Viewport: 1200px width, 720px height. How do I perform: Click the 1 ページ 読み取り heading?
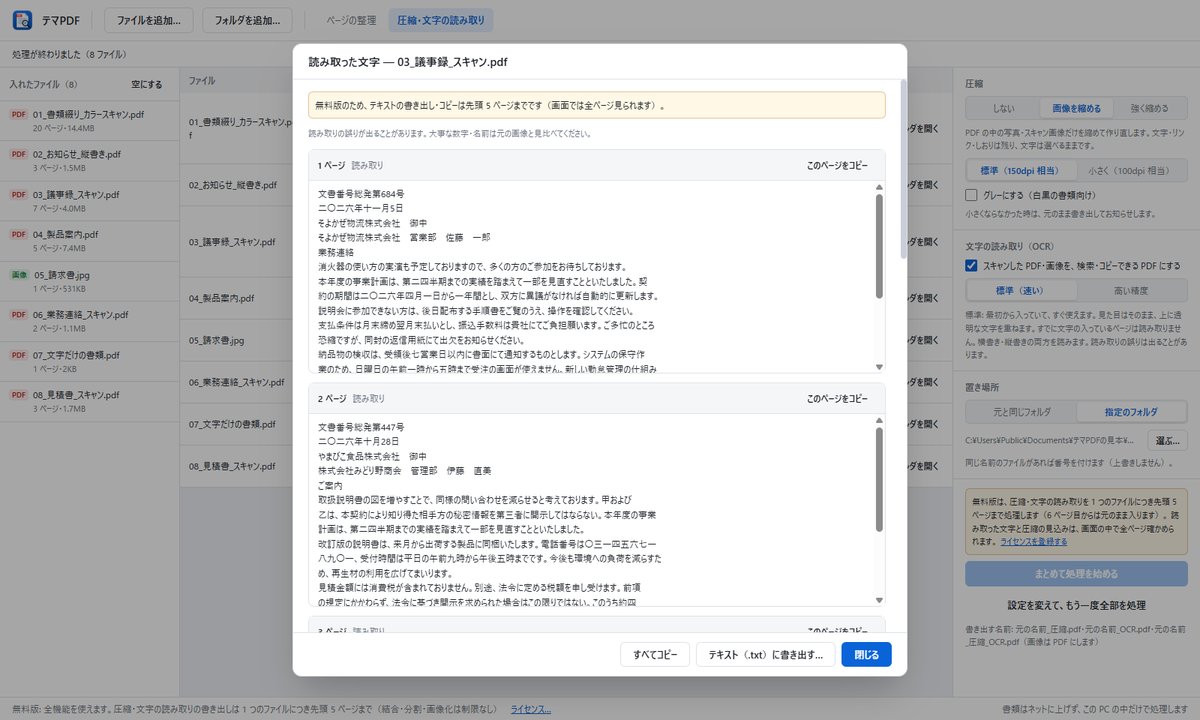coord(351,165)
